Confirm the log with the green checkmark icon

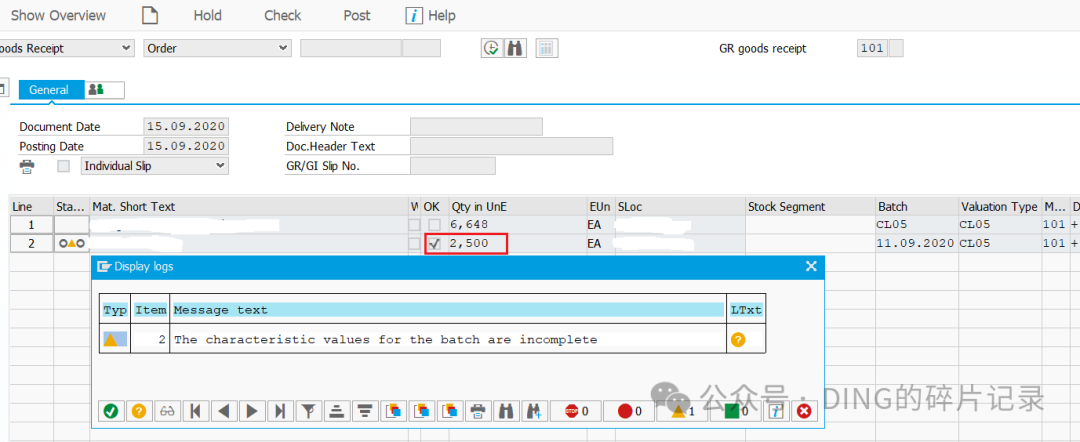coord(110,411)
